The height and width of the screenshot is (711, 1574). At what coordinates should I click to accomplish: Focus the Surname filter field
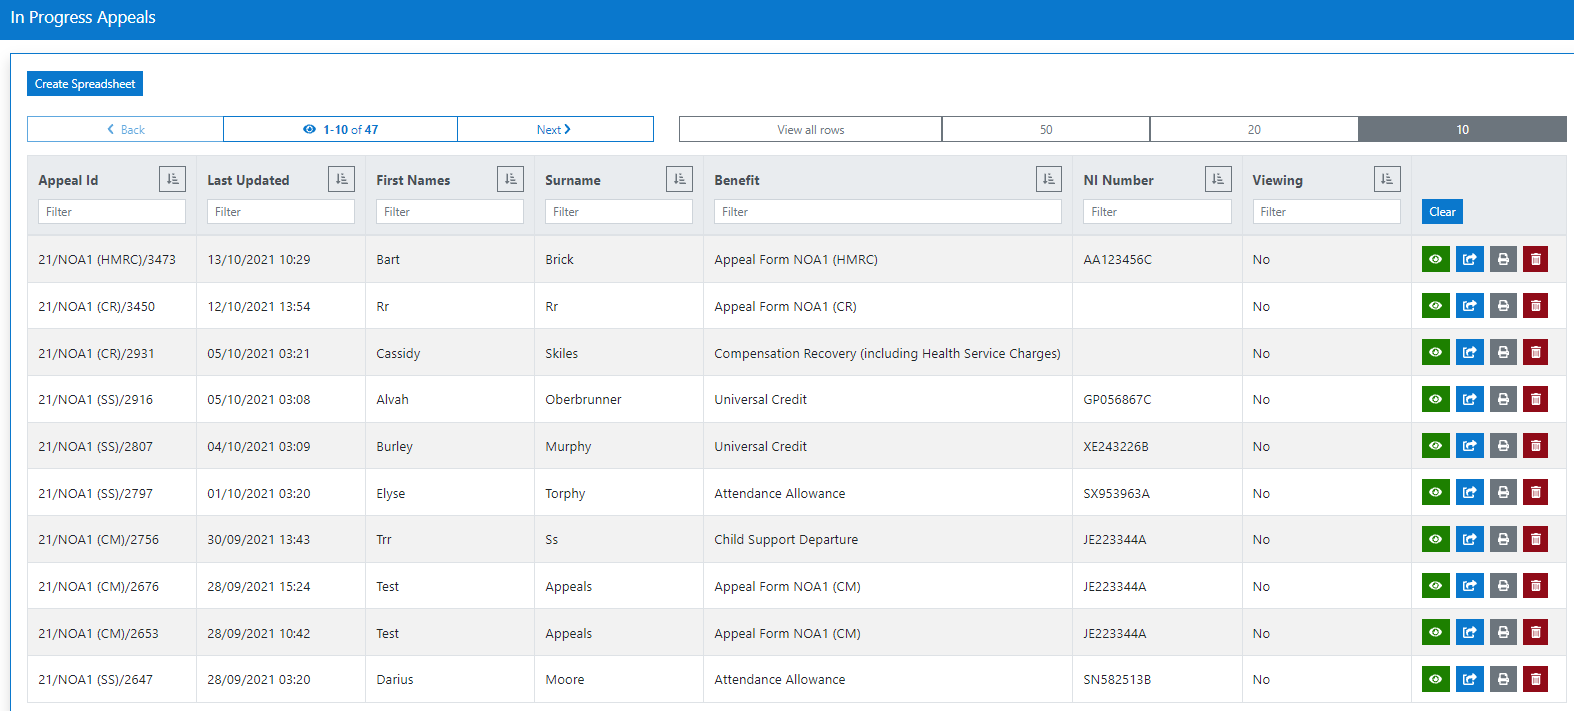pos(619,212)
